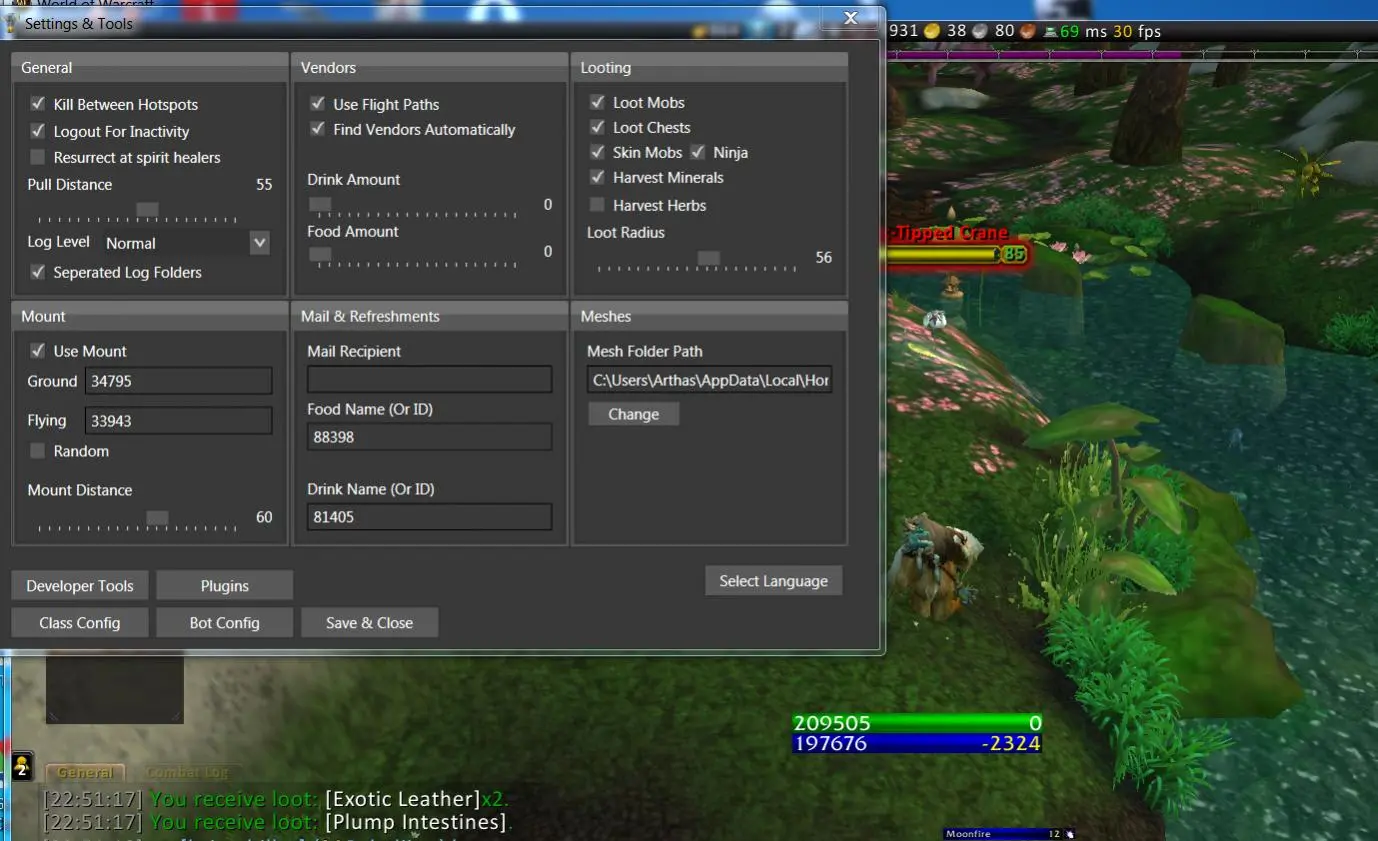Uncheck Use Mount option
Viewport: 1378px width, 841px height.
click(38, 351)
